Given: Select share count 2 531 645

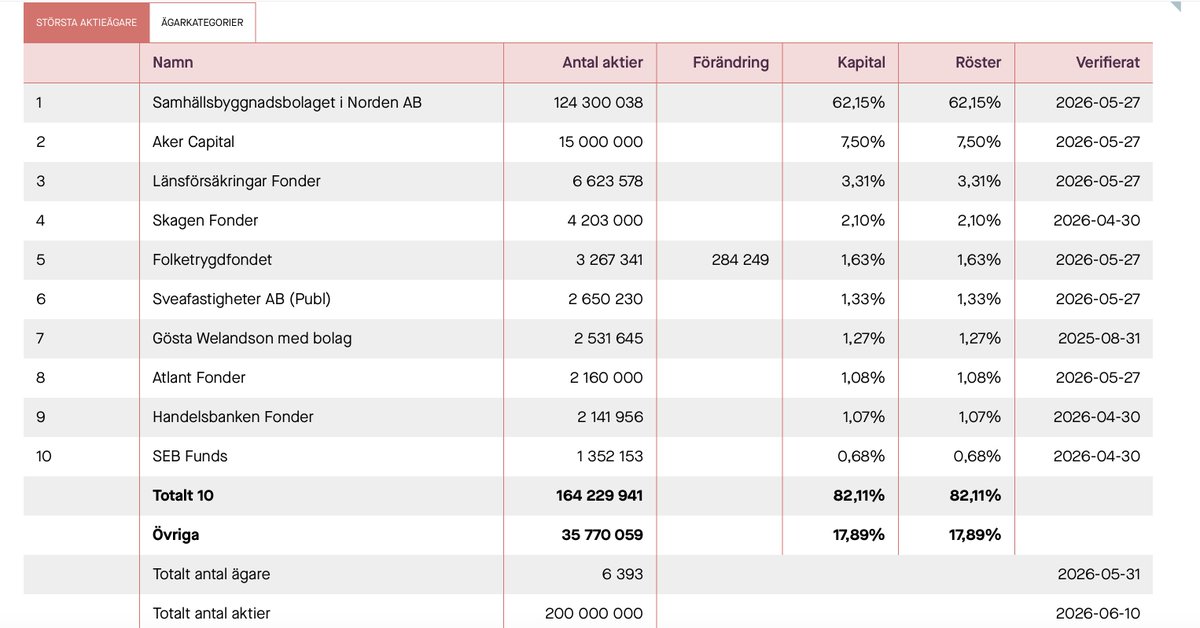Looking at the screenshot, I should point(608,338).
